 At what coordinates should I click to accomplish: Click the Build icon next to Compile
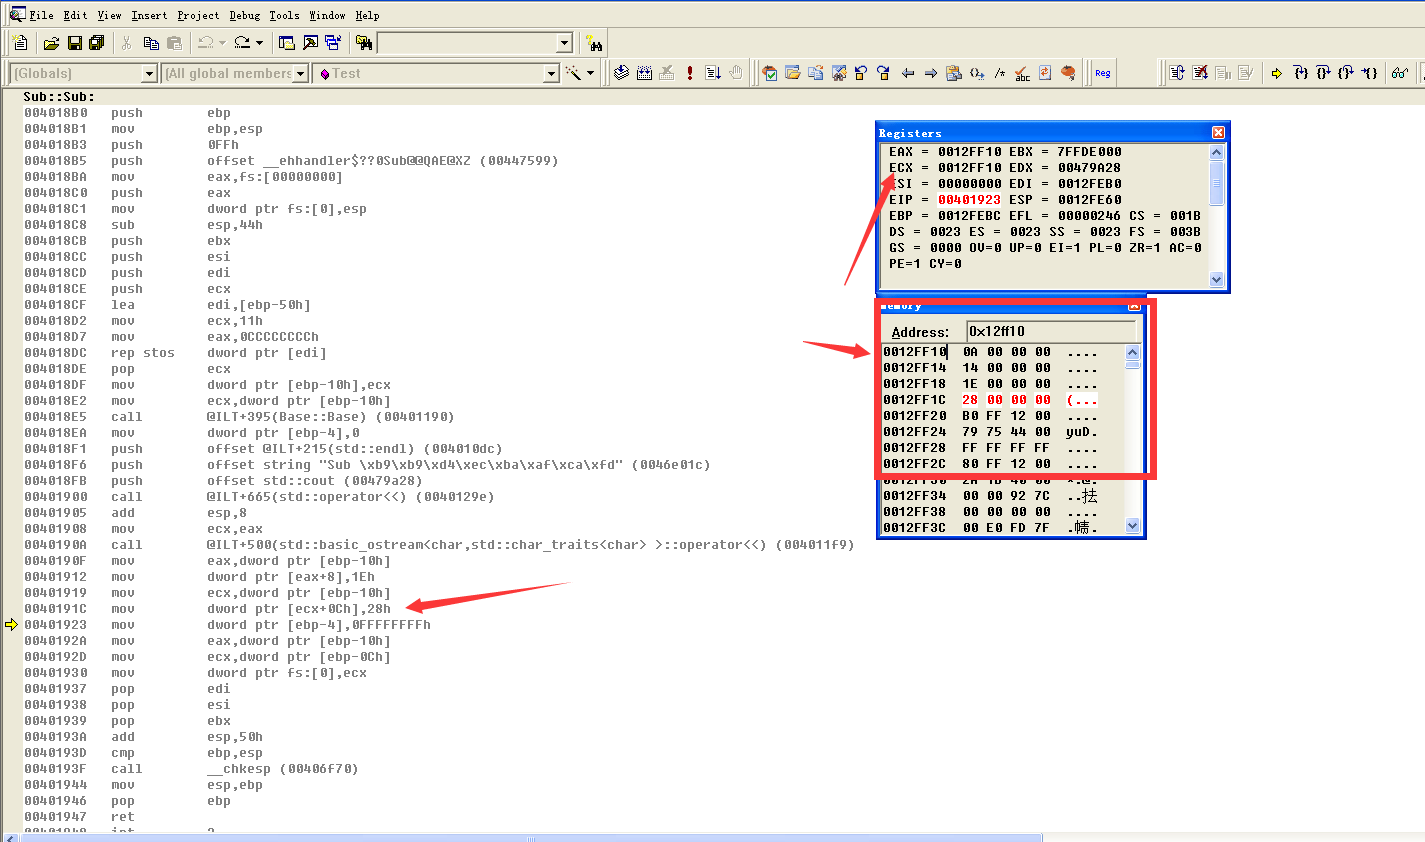pos(645,73)
